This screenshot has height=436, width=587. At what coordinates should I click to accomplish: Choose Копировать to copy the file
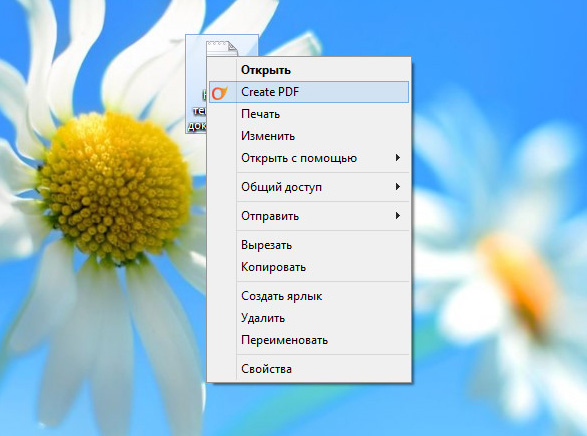pyautogui.click(x=309, y=267)
